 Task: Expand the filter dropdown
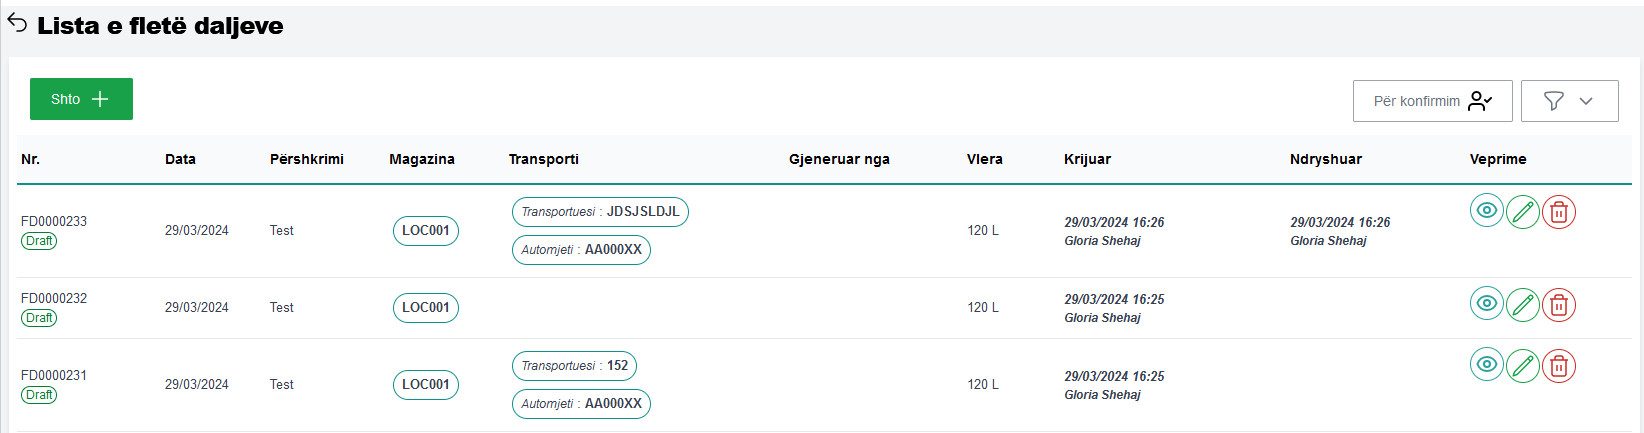[1569, 101]
